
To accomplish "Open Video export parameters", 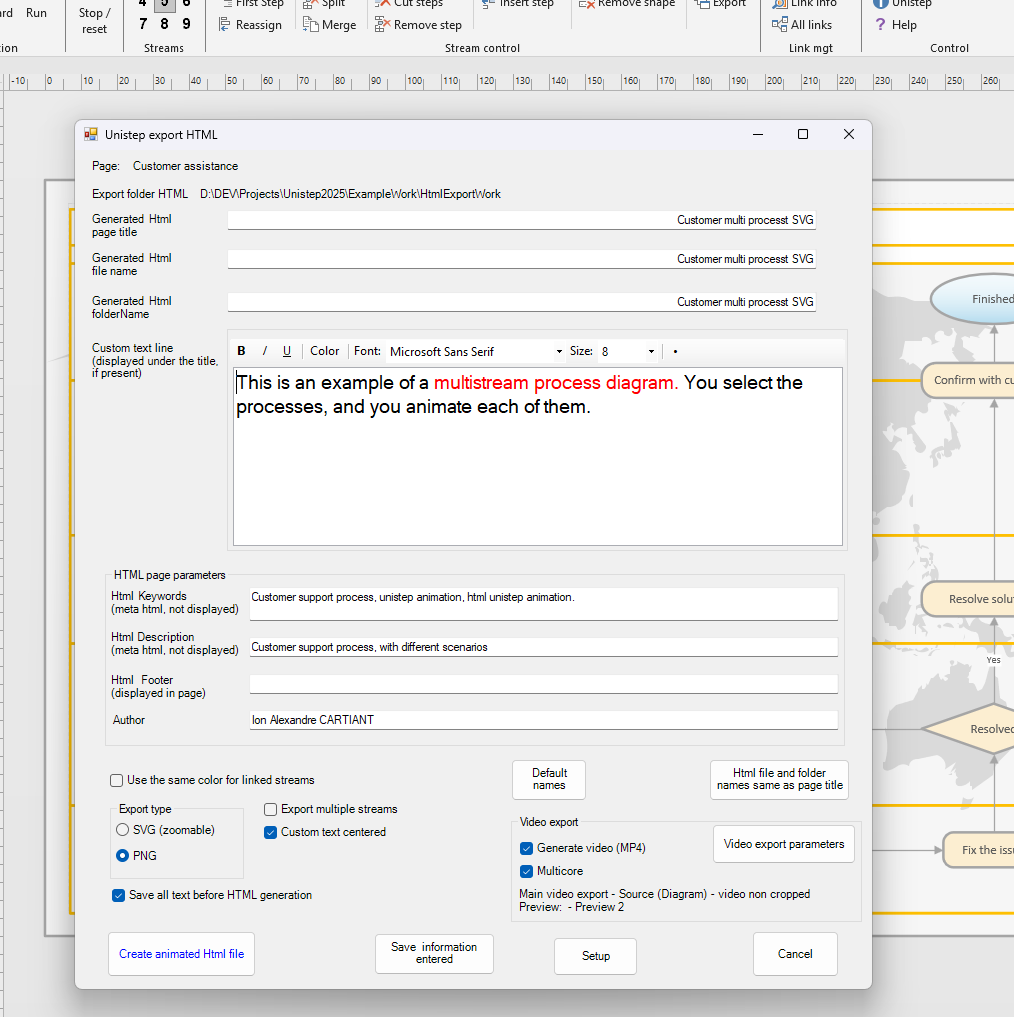I will tap(783, 844).
